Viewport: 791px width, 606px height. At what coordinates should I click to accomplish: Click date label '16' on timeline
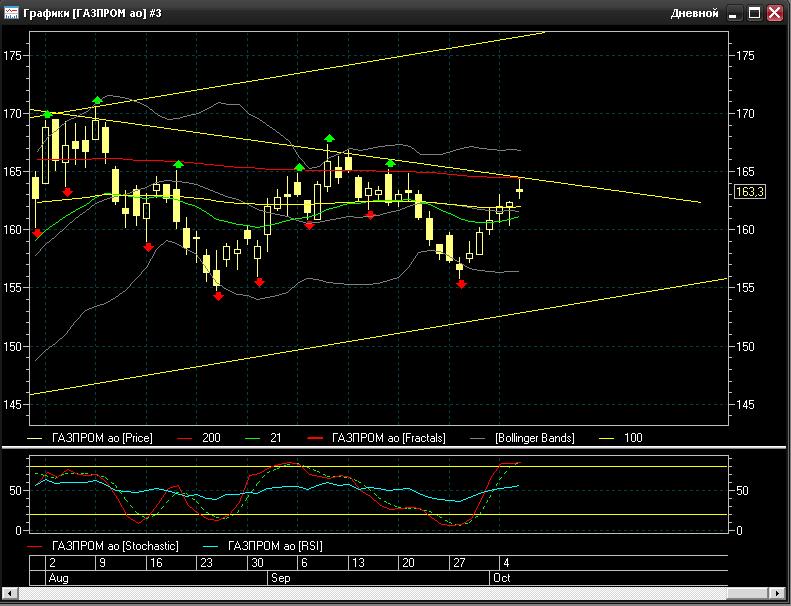[x=156, y=563]
